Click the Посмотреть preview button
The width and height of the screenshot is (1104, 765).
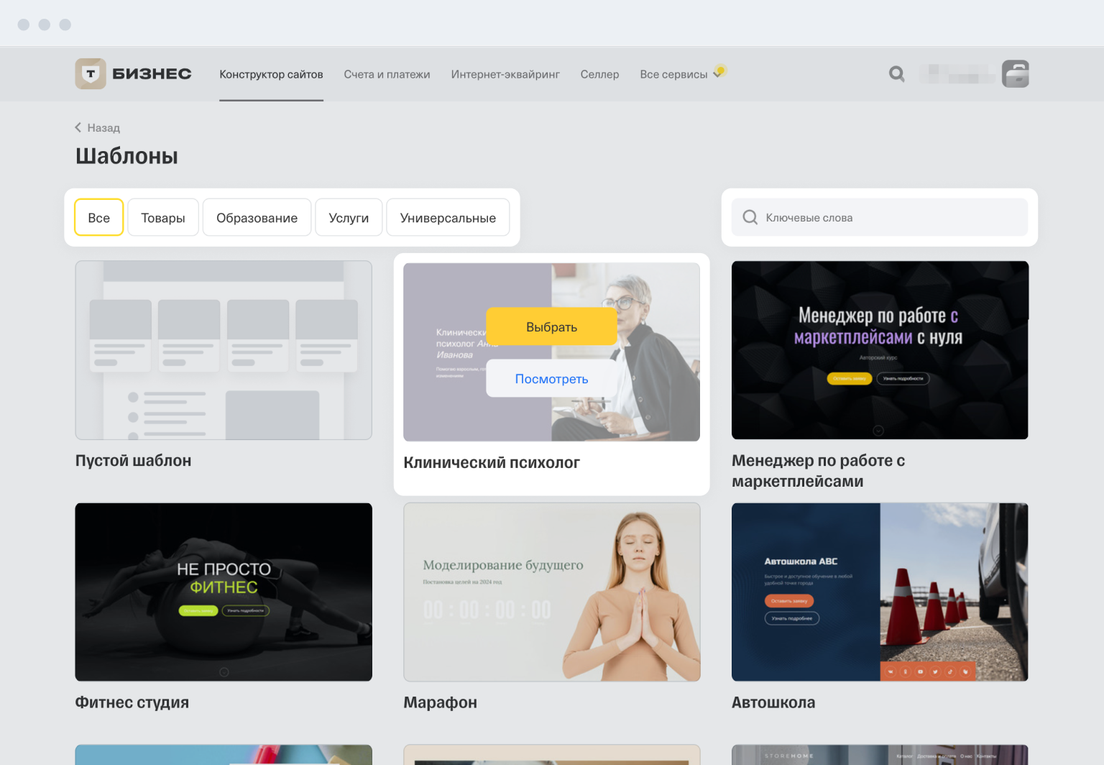tap(551, 379)
